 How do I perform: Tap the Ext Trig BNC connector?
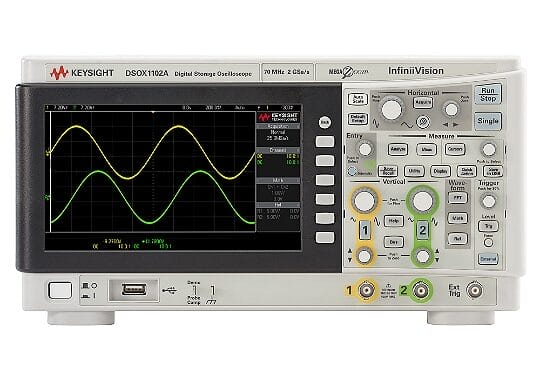click(x=474, y=290)
